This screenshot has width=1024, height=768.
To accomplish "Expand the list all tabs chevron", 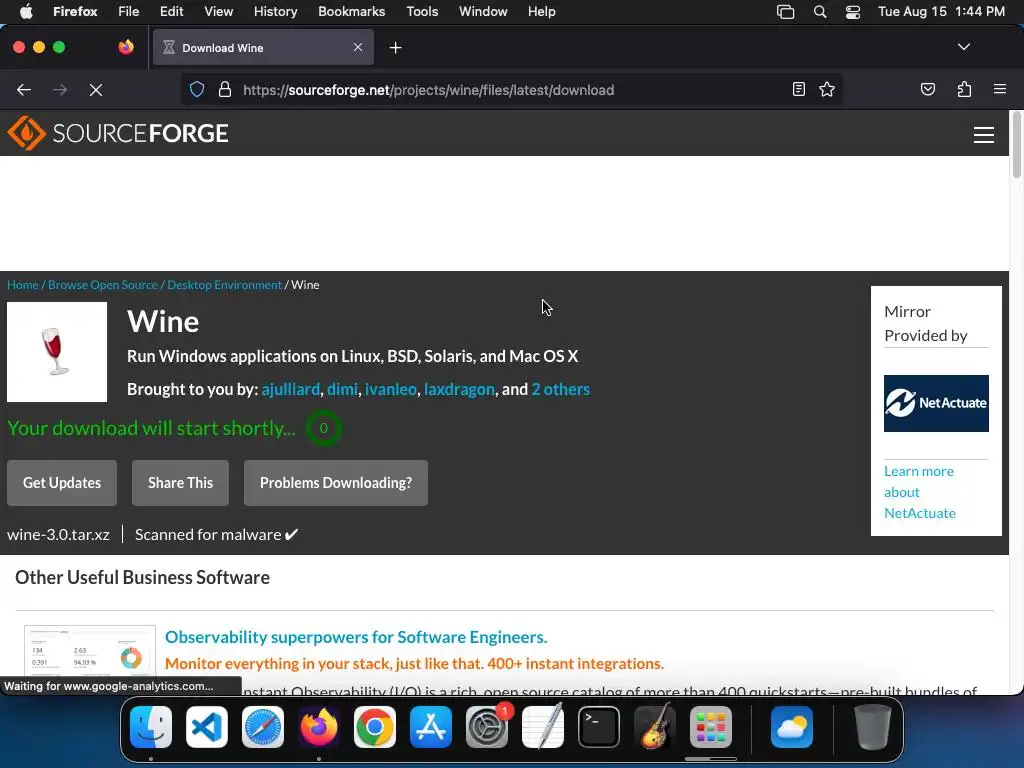I will click(x=963, y=47).
